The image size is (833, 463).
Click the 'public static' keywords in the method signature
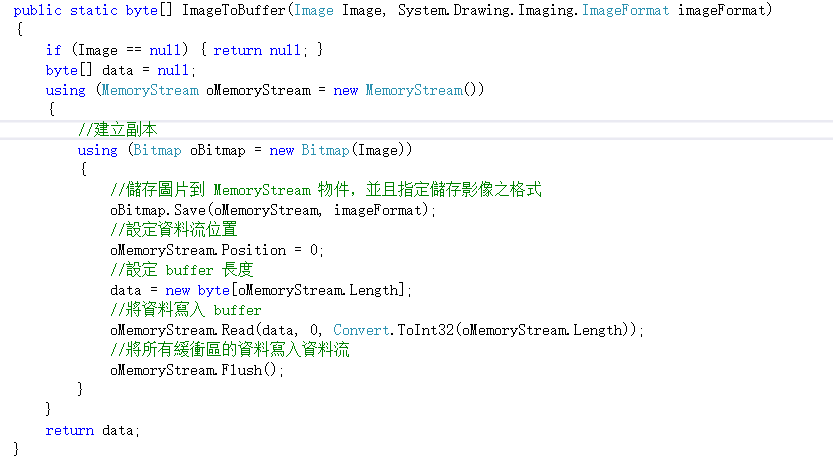click(65, 11)
